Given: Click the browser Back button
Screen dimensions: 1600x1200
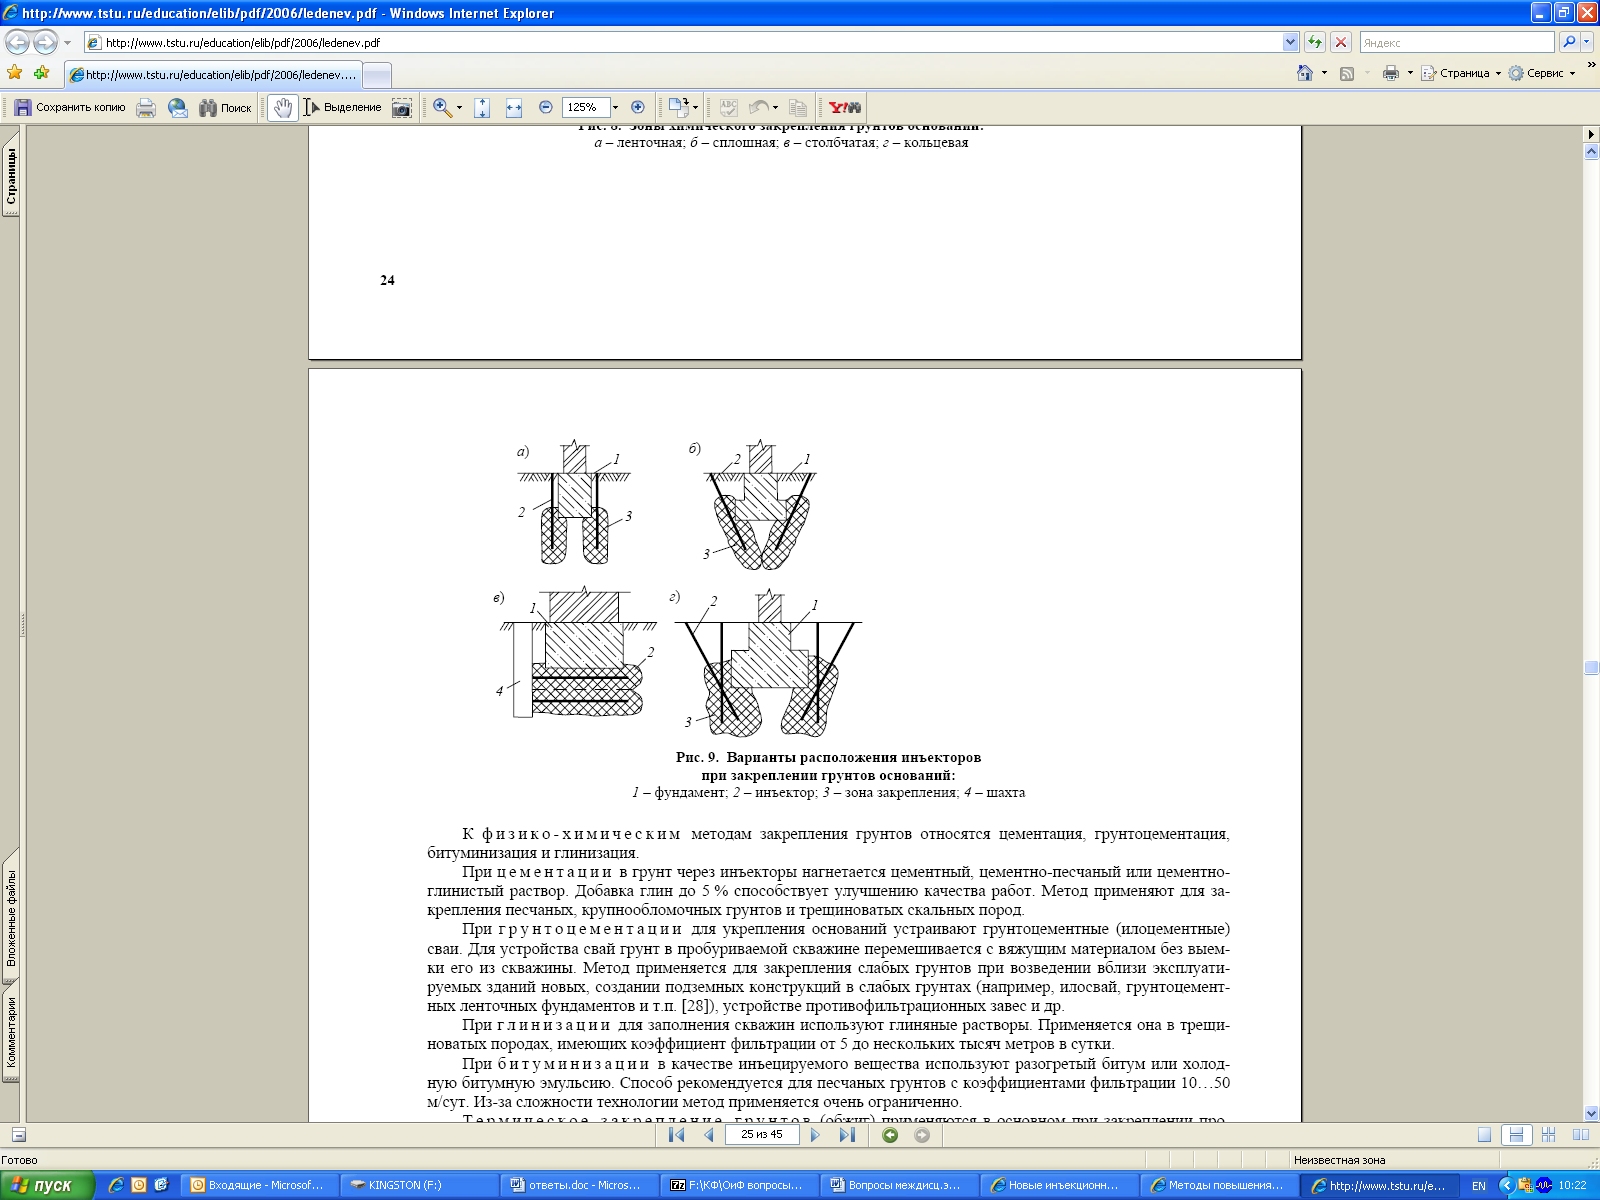Looking at the screenshot, I should point(17,42).
